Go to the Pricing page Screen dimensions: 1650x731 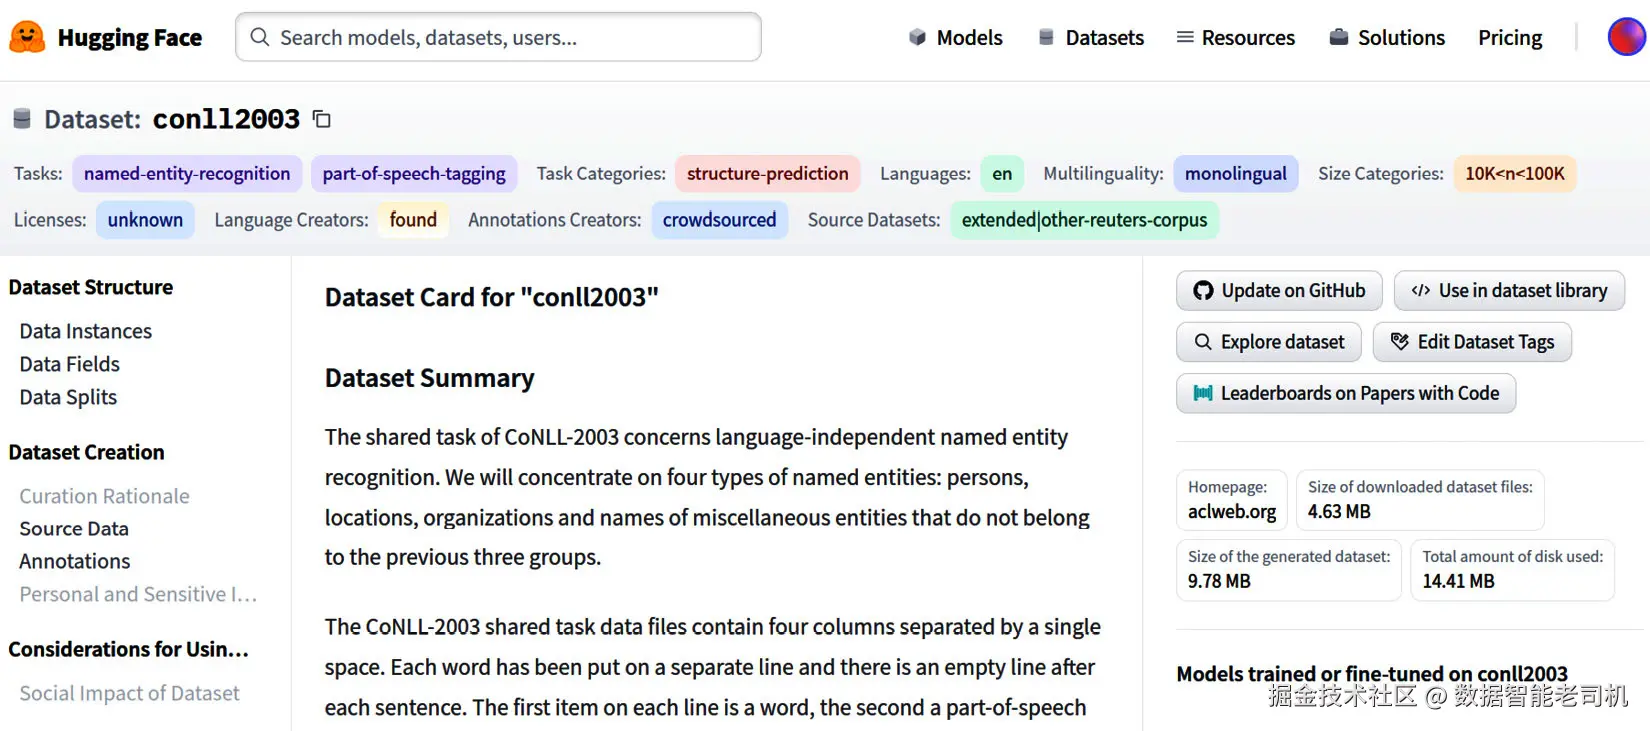click(x=1510, y=38)
